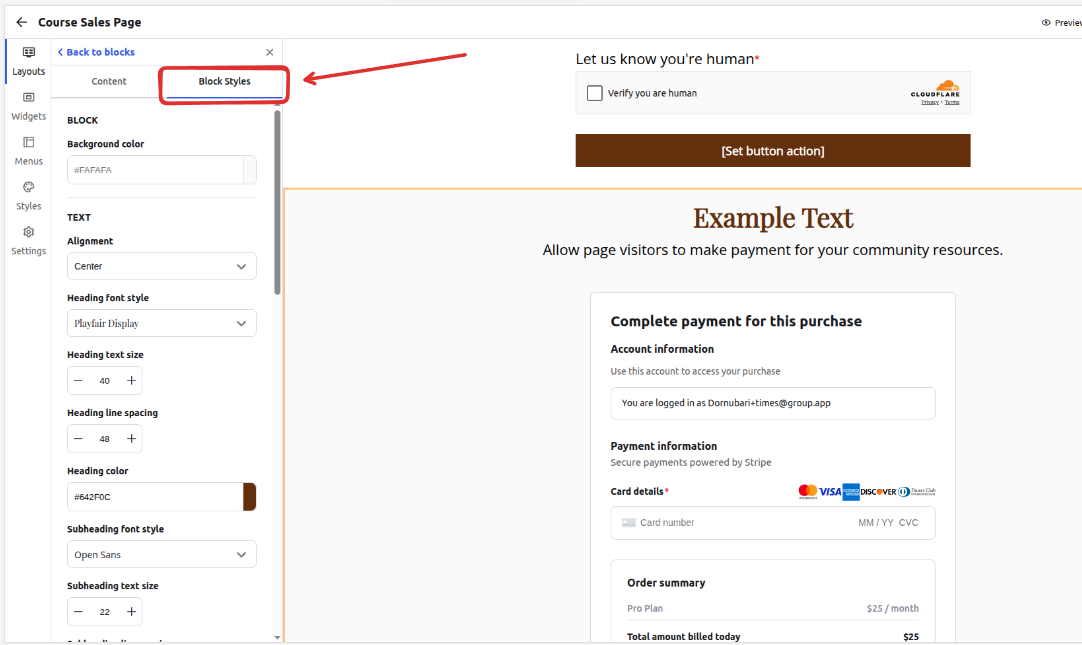Decrease heading line spacing with minus

(x=79, y=439)
